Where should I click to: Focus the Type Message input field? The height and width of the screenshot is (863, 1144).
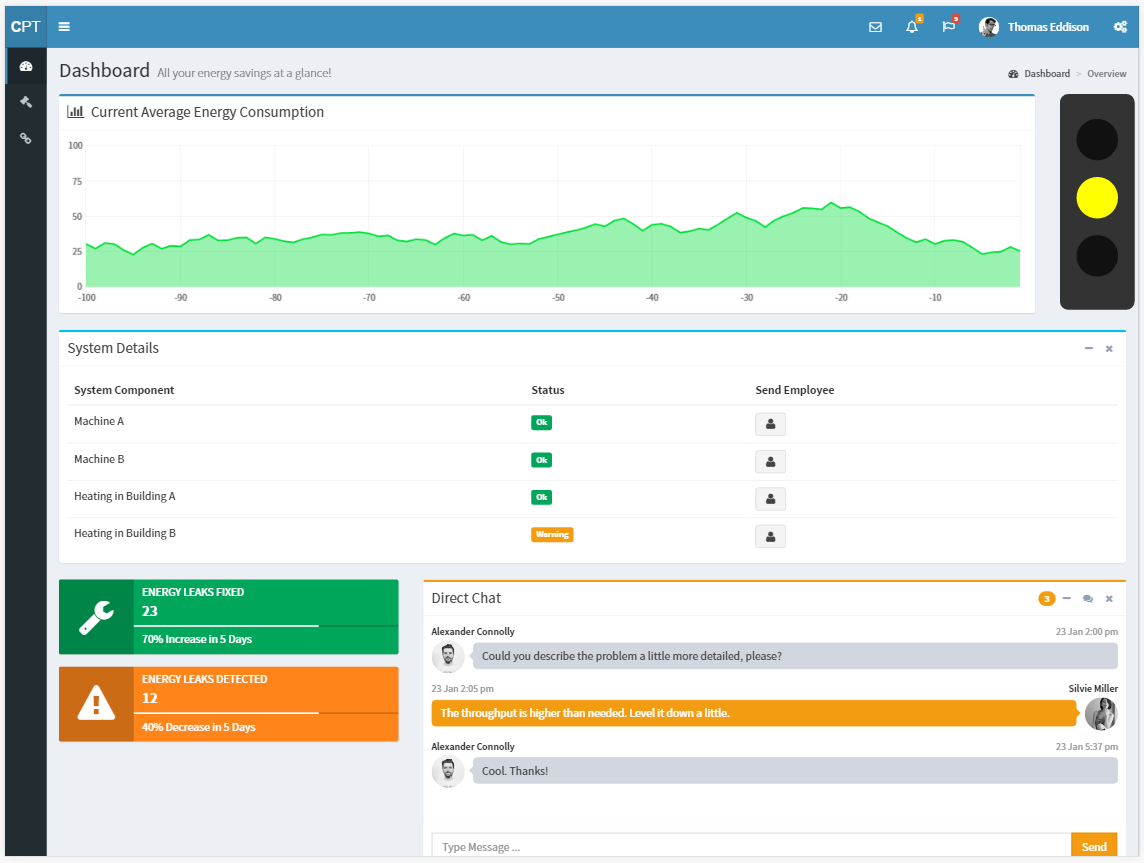pyautogui.click(x=751, y=847)
